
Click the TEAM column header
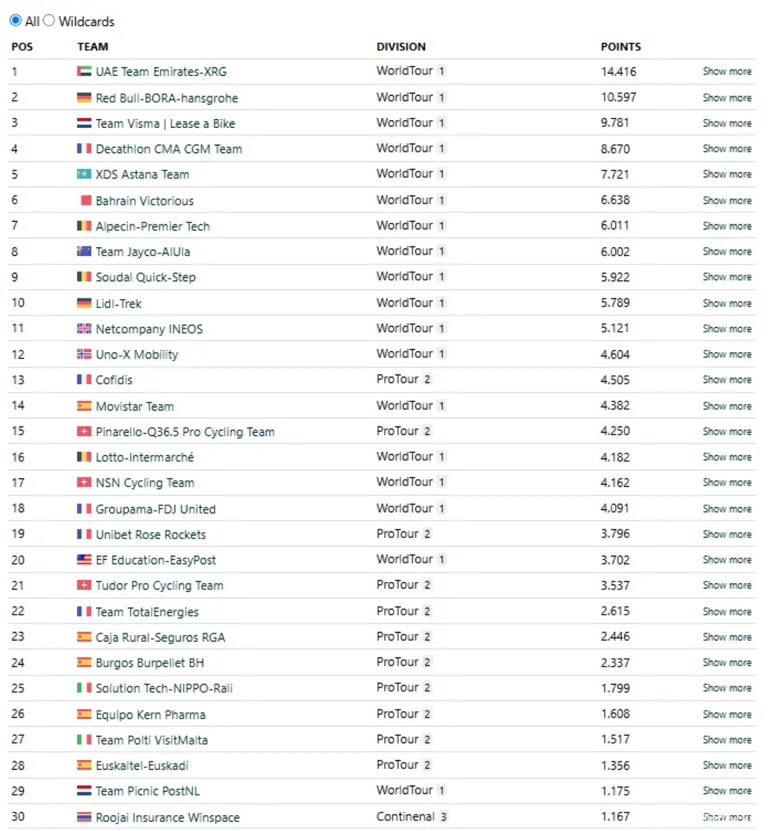pos(93,47)
